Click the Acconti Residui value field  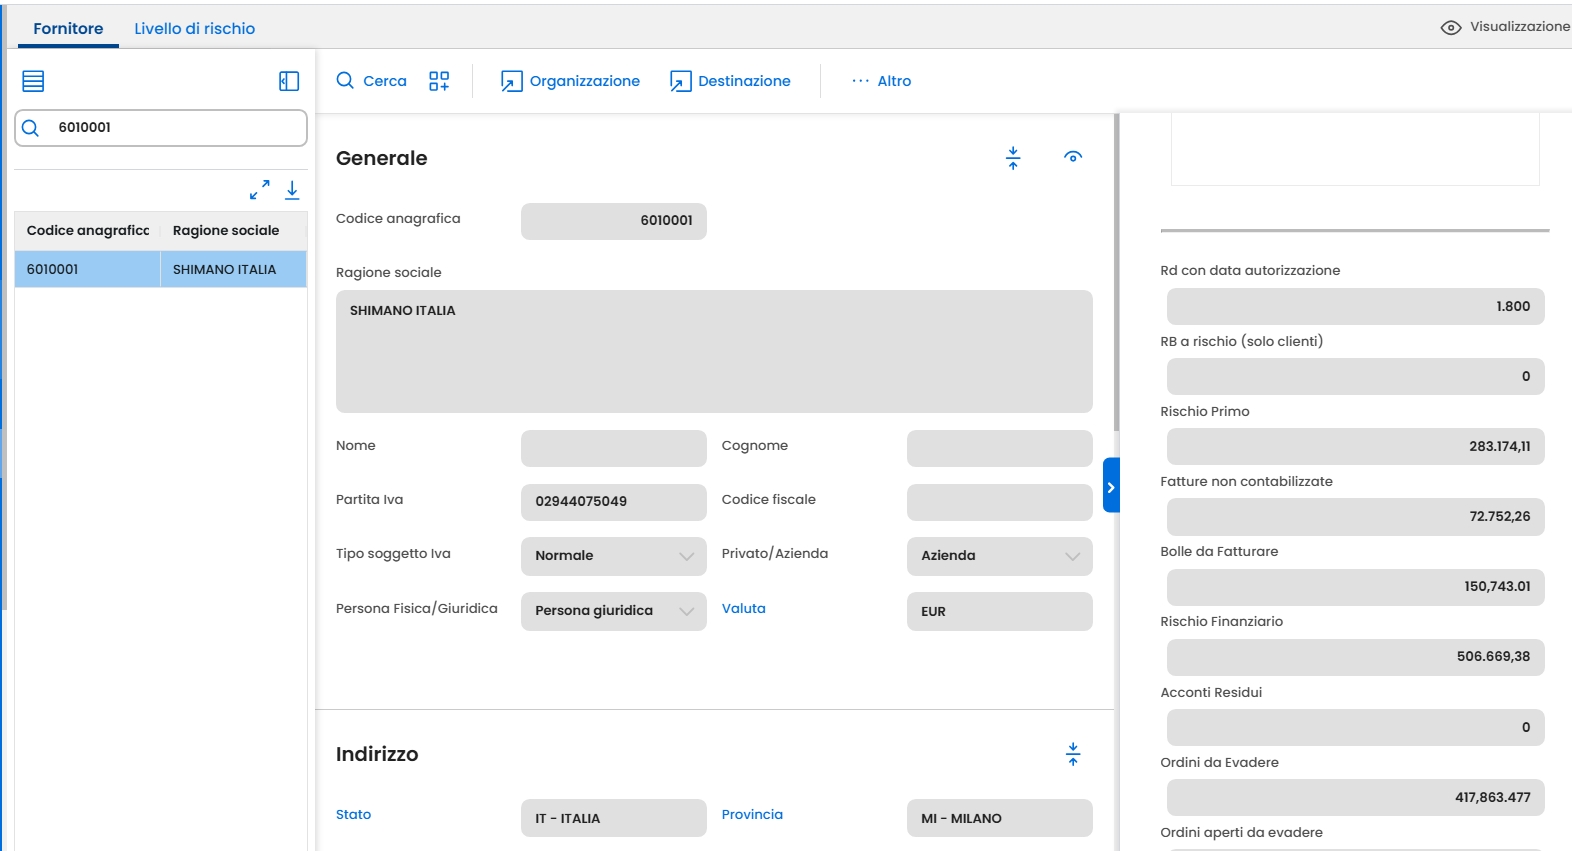pos(1356,727)
